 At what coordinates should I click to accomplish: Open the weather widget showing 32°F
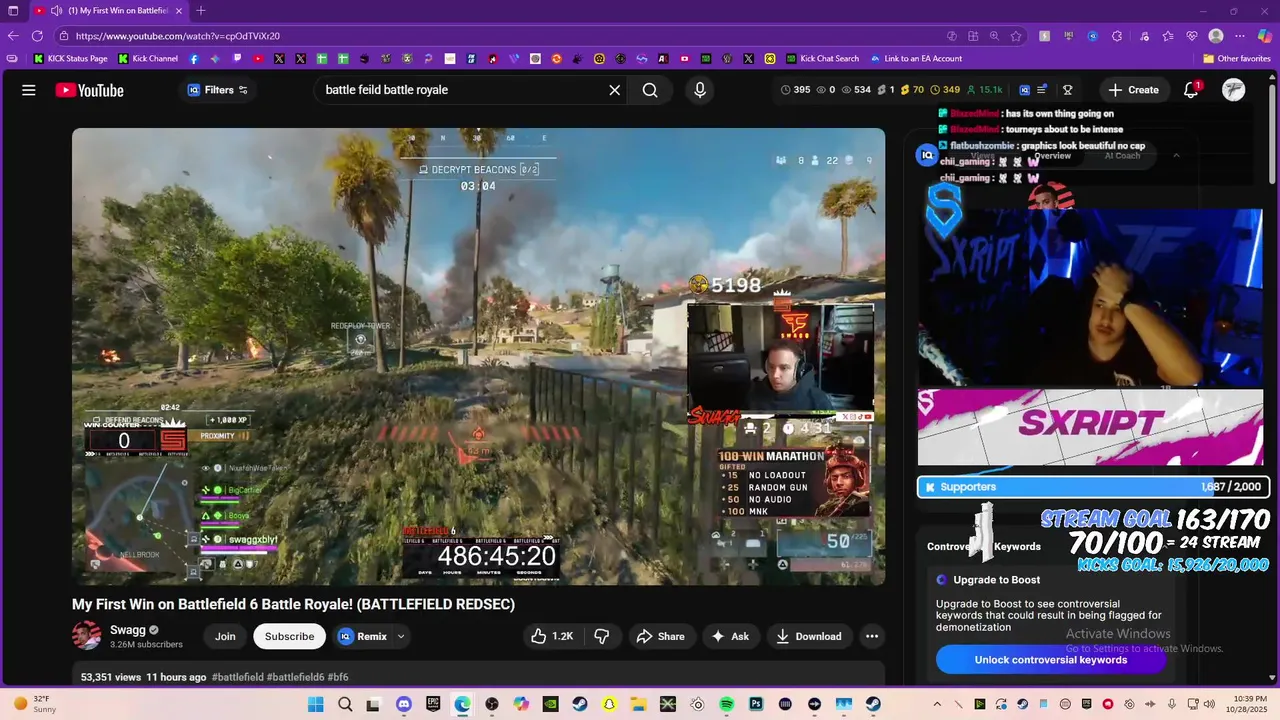34,704
